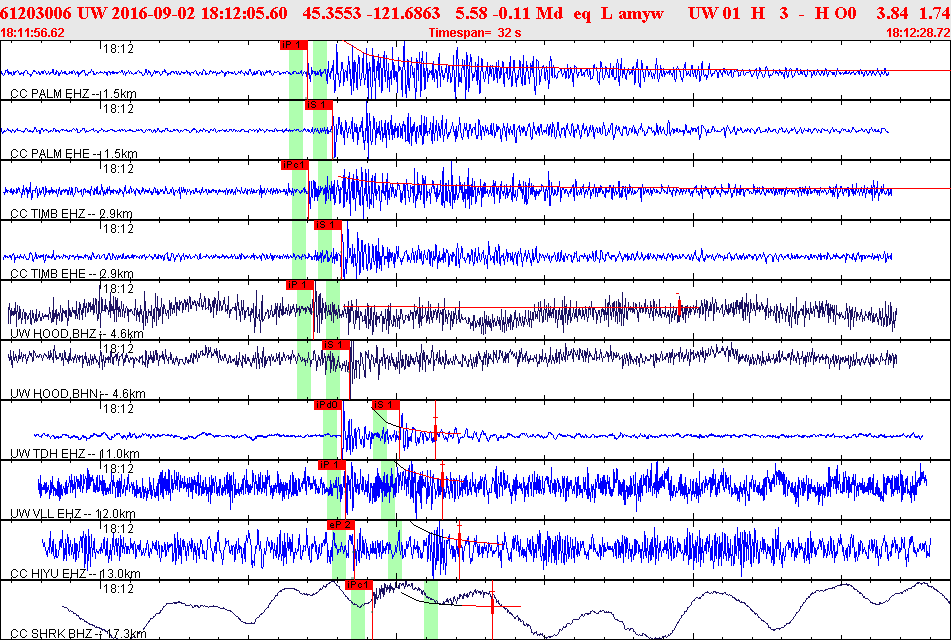Click the red coda end marker on HOOD BHZ

(679, 306)
